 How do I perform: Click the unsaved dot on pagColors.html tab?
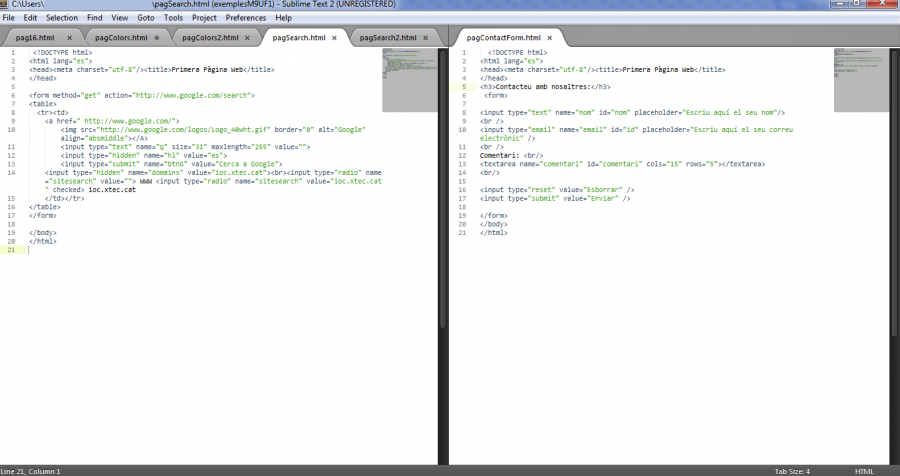[x=157, y=38]
